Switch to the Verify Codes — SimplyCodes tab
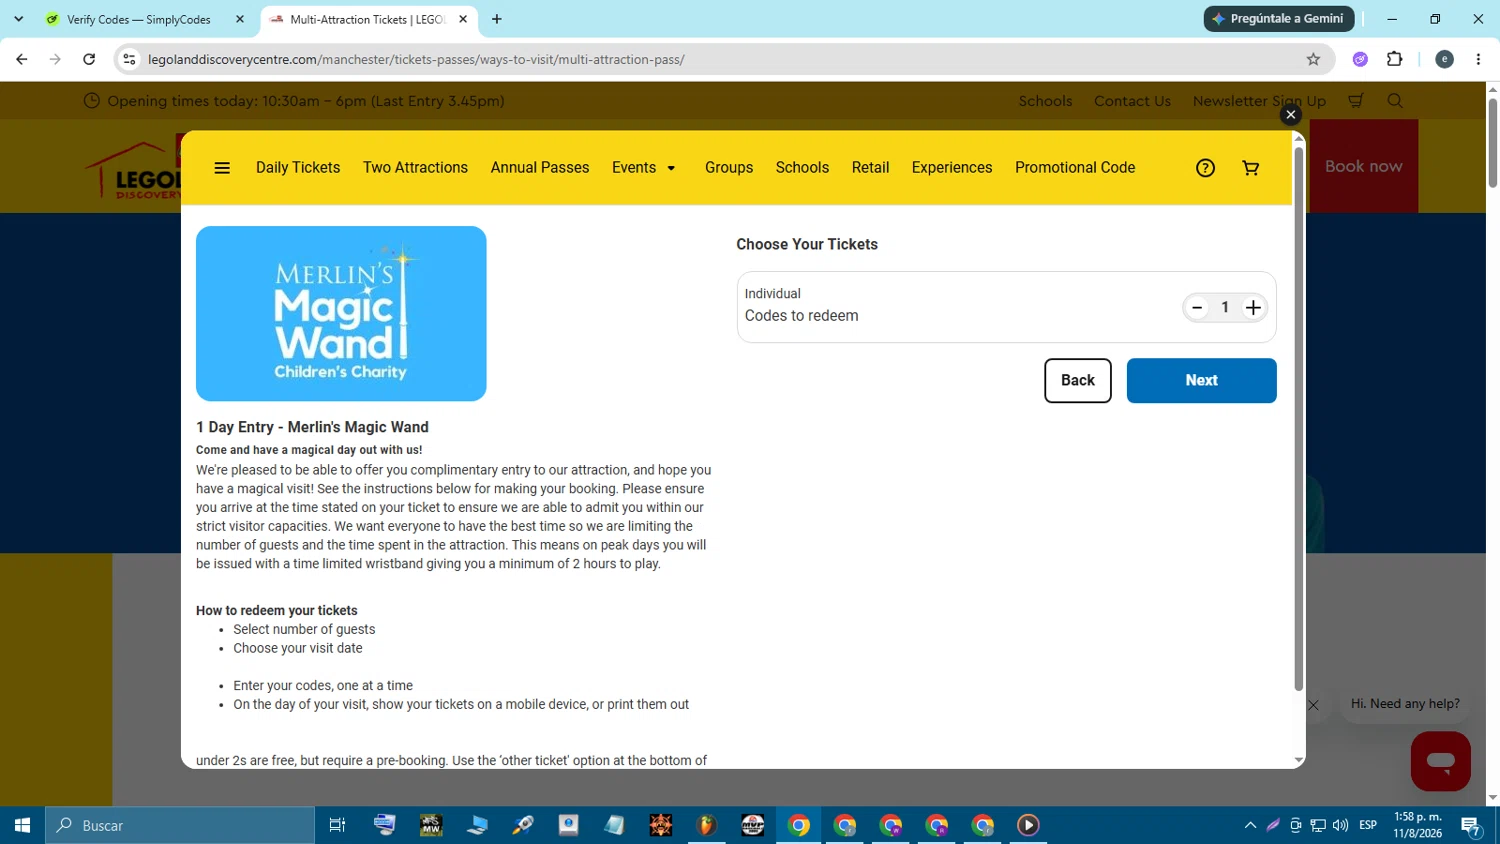 (x=139, y=20)
